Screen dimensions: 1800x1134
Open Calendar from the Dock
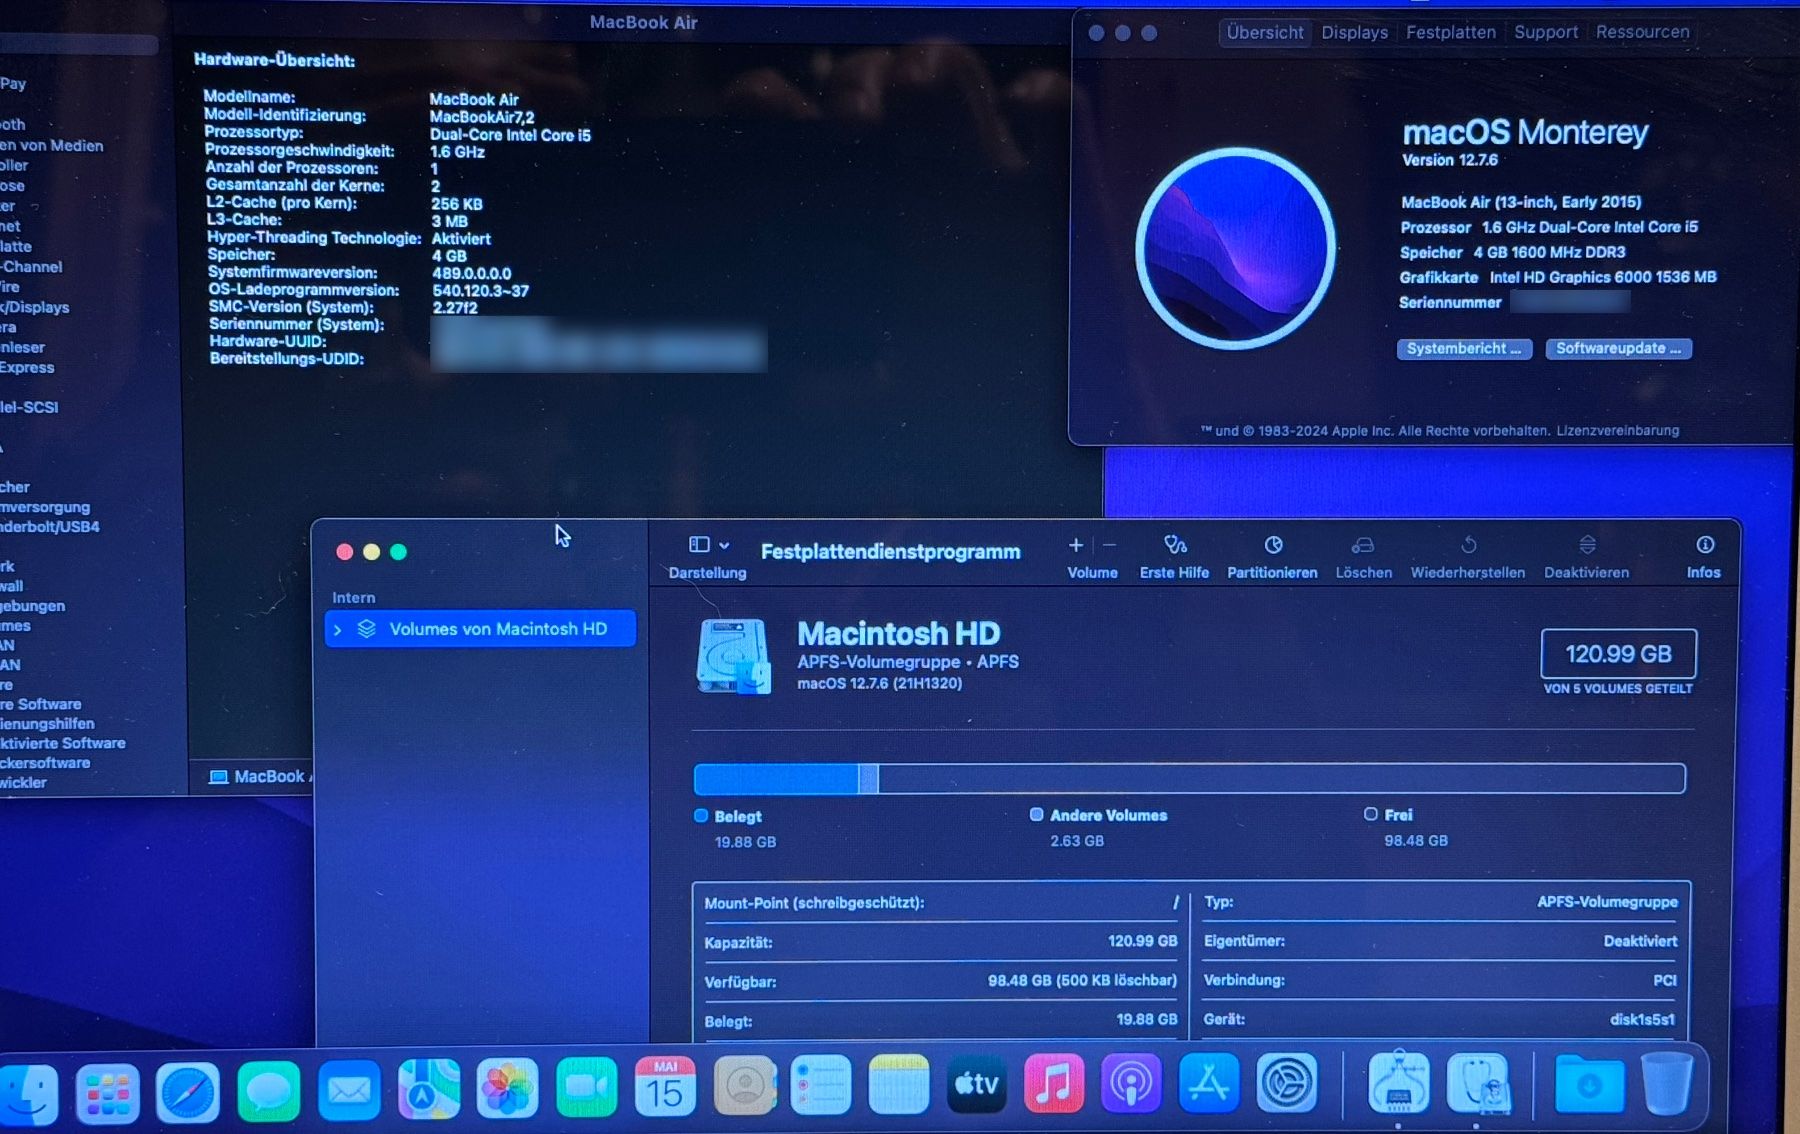coord(665,1086)
